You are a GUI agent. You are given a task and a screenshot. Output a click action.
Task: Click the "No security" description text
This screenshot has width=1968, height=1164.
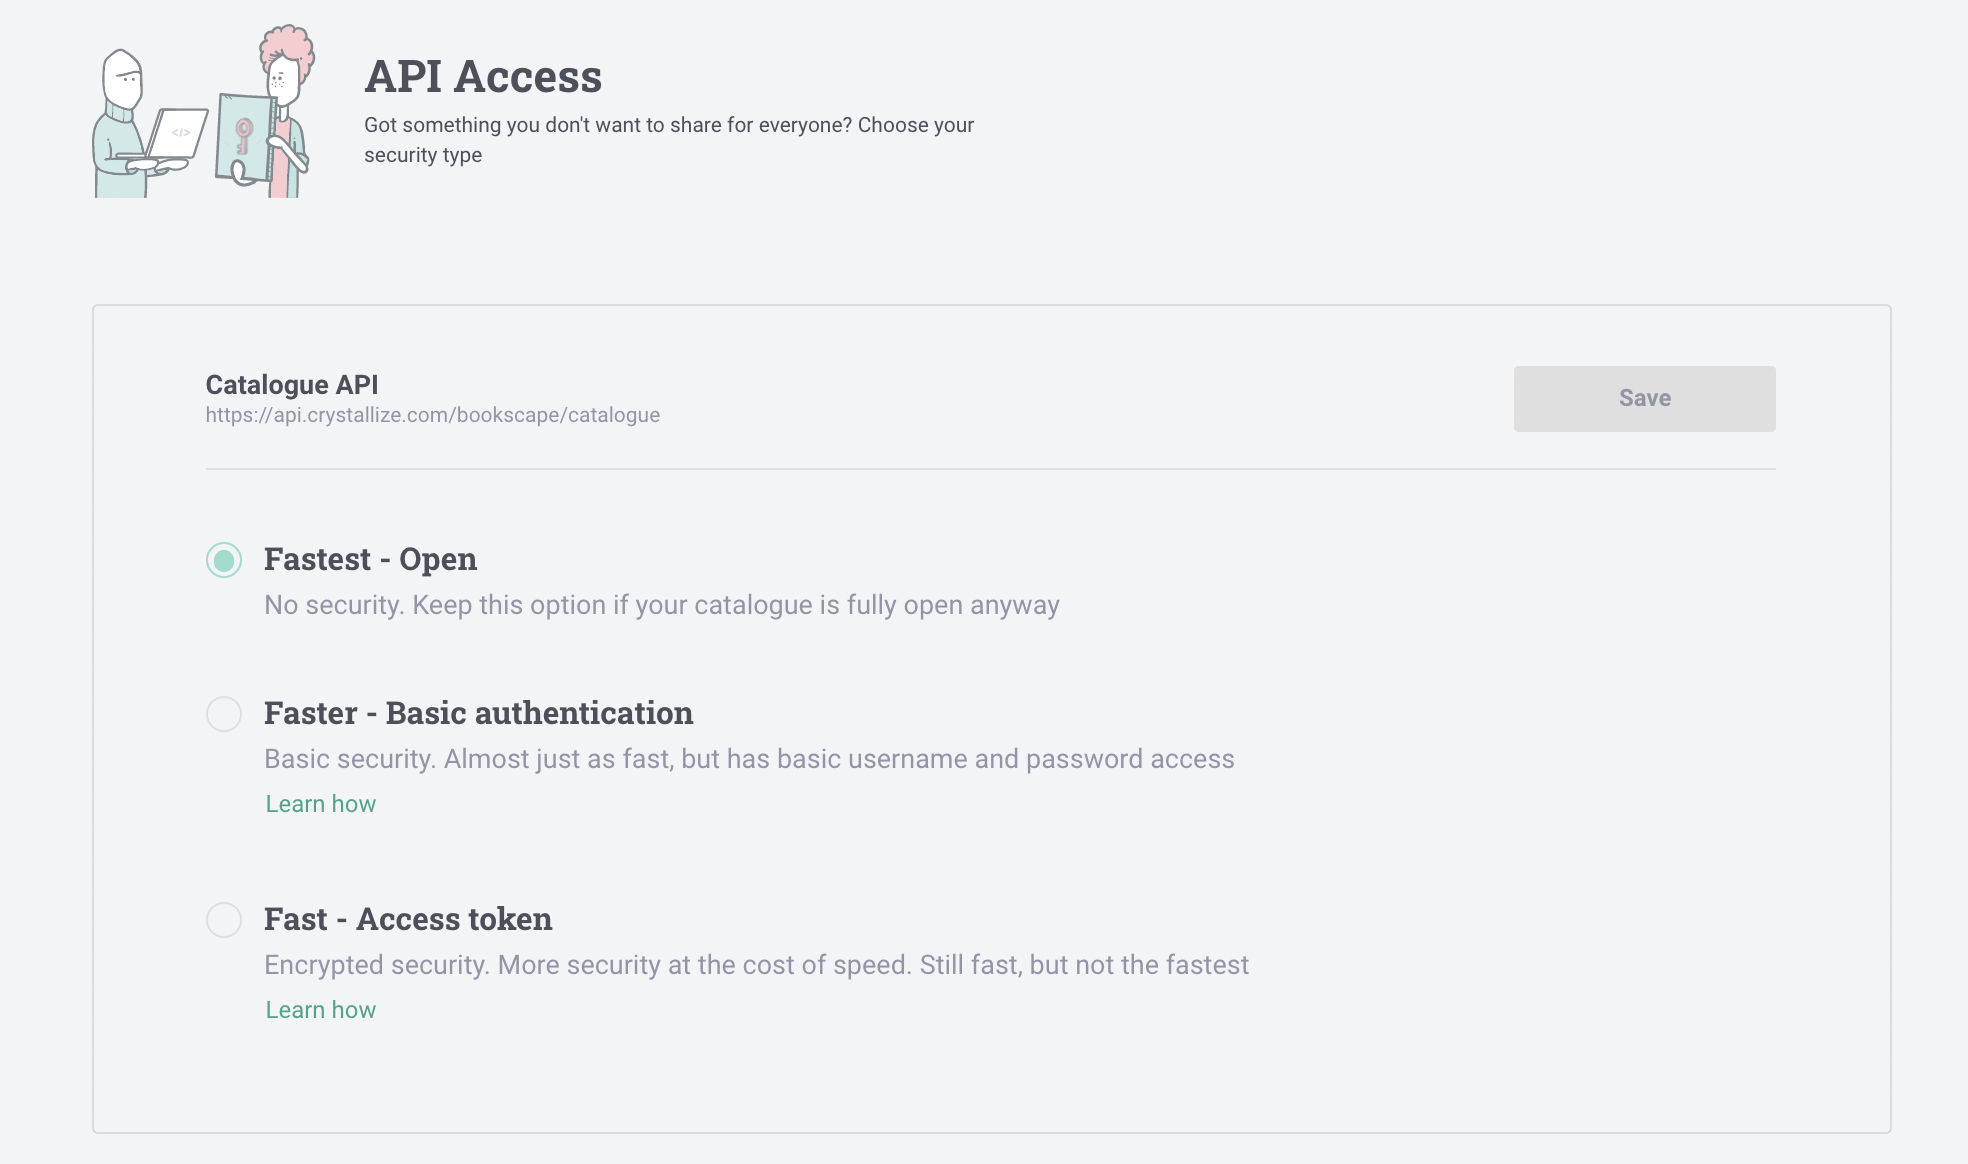(662, 605)
